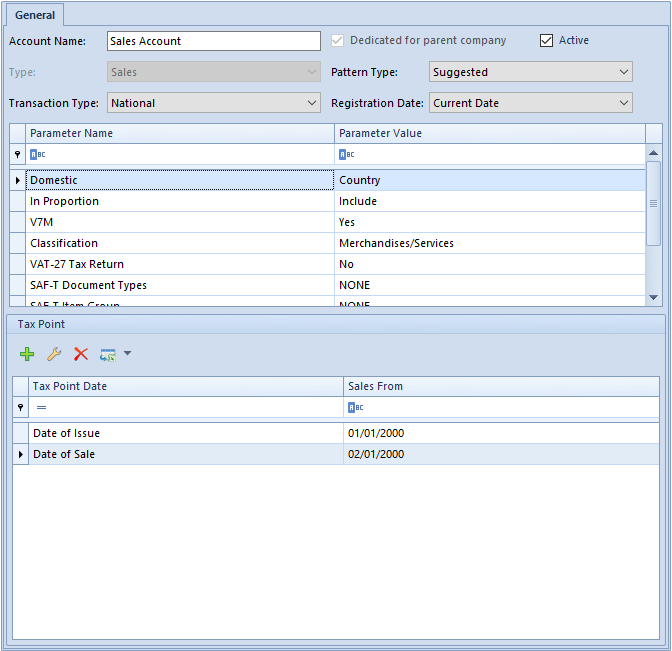The height and width of the screenshot is (651, 672).
Task: Click the Date of Sale row indicator arrow
Action: (20, 454)
